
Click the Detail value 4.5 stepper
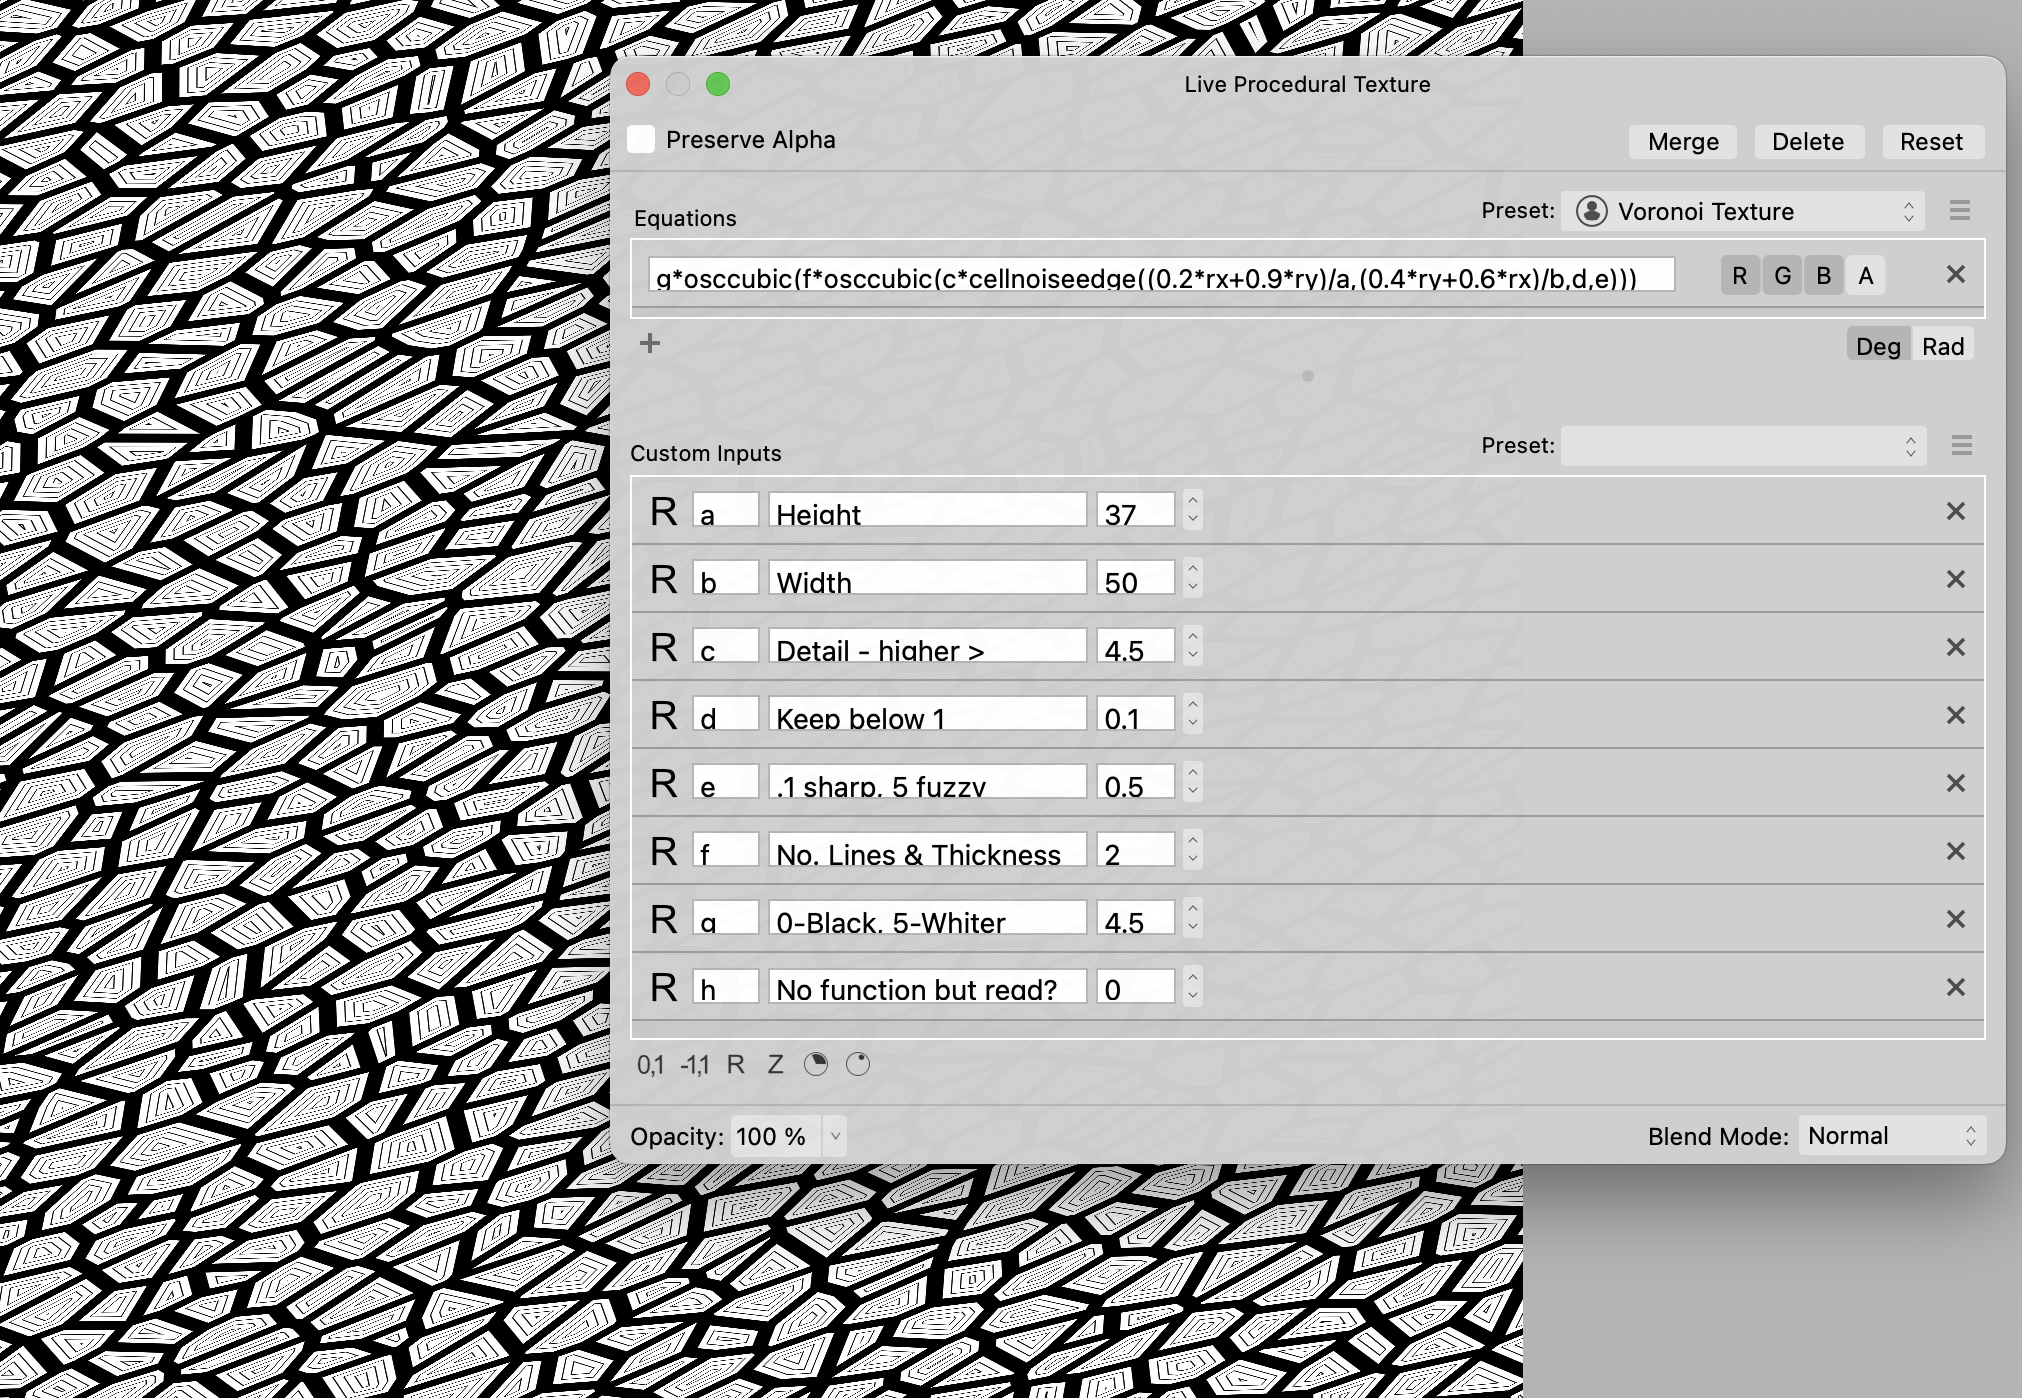[1192, 645]
